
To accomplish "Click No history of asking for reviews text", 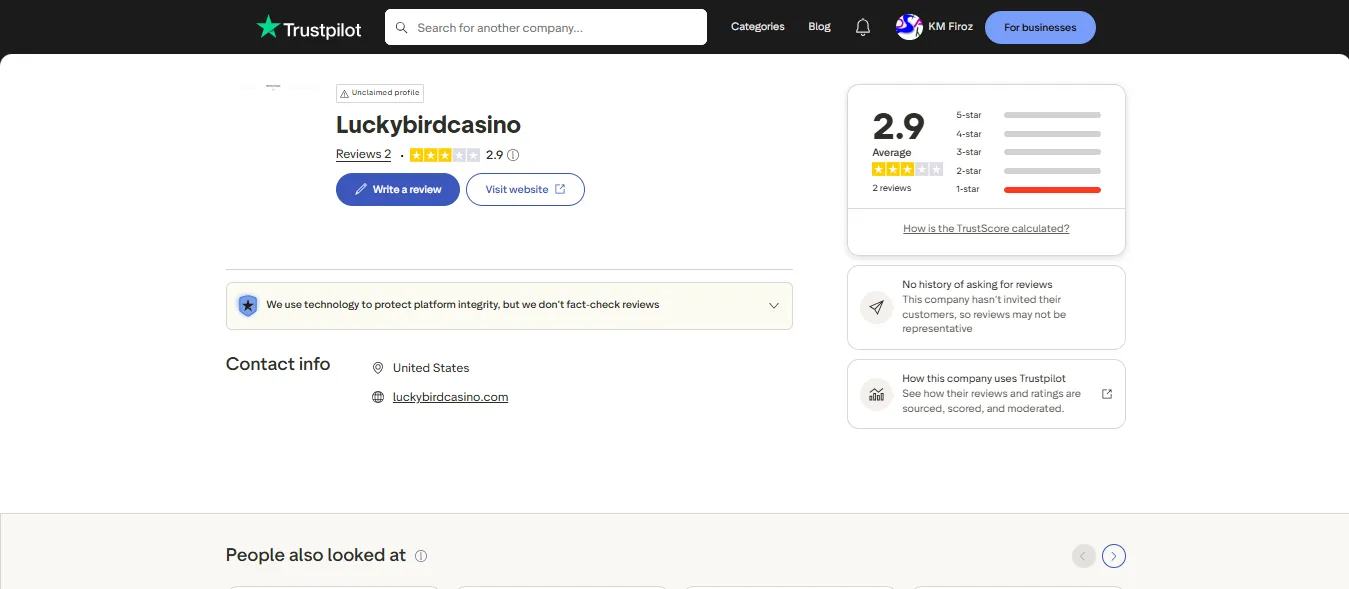I will (x=977, y=285).
